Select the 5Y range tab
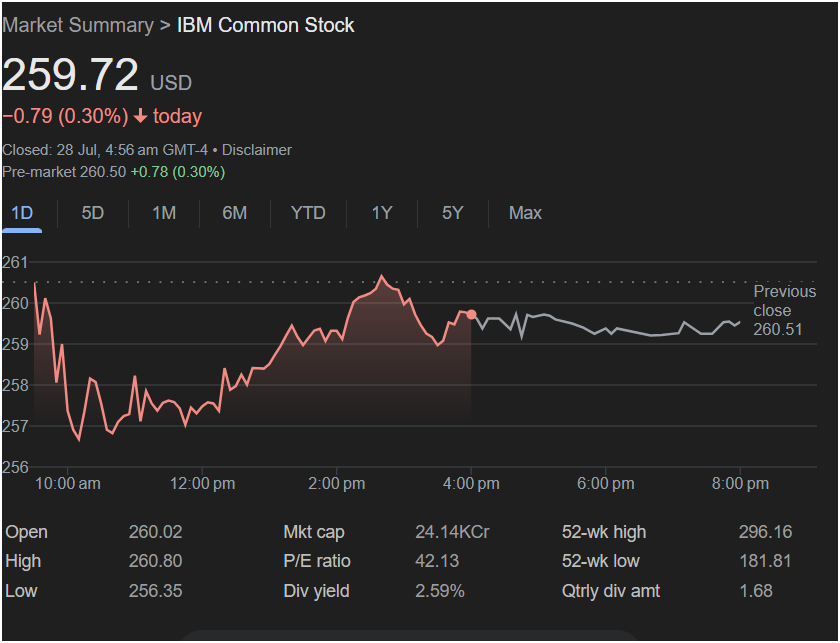 [453, 213]
